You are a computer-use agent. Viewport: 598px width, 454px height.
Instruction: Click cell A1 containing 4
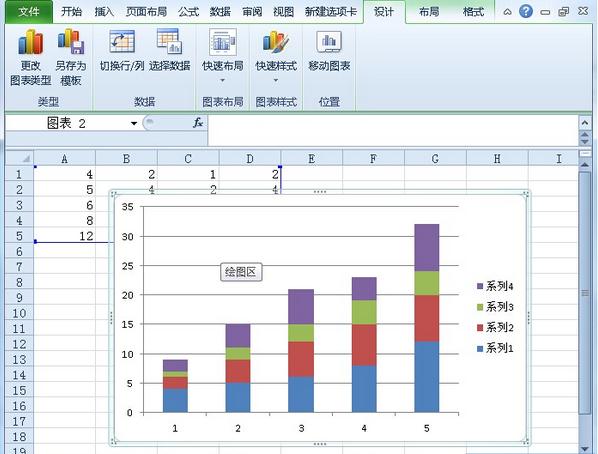(64, 174)
